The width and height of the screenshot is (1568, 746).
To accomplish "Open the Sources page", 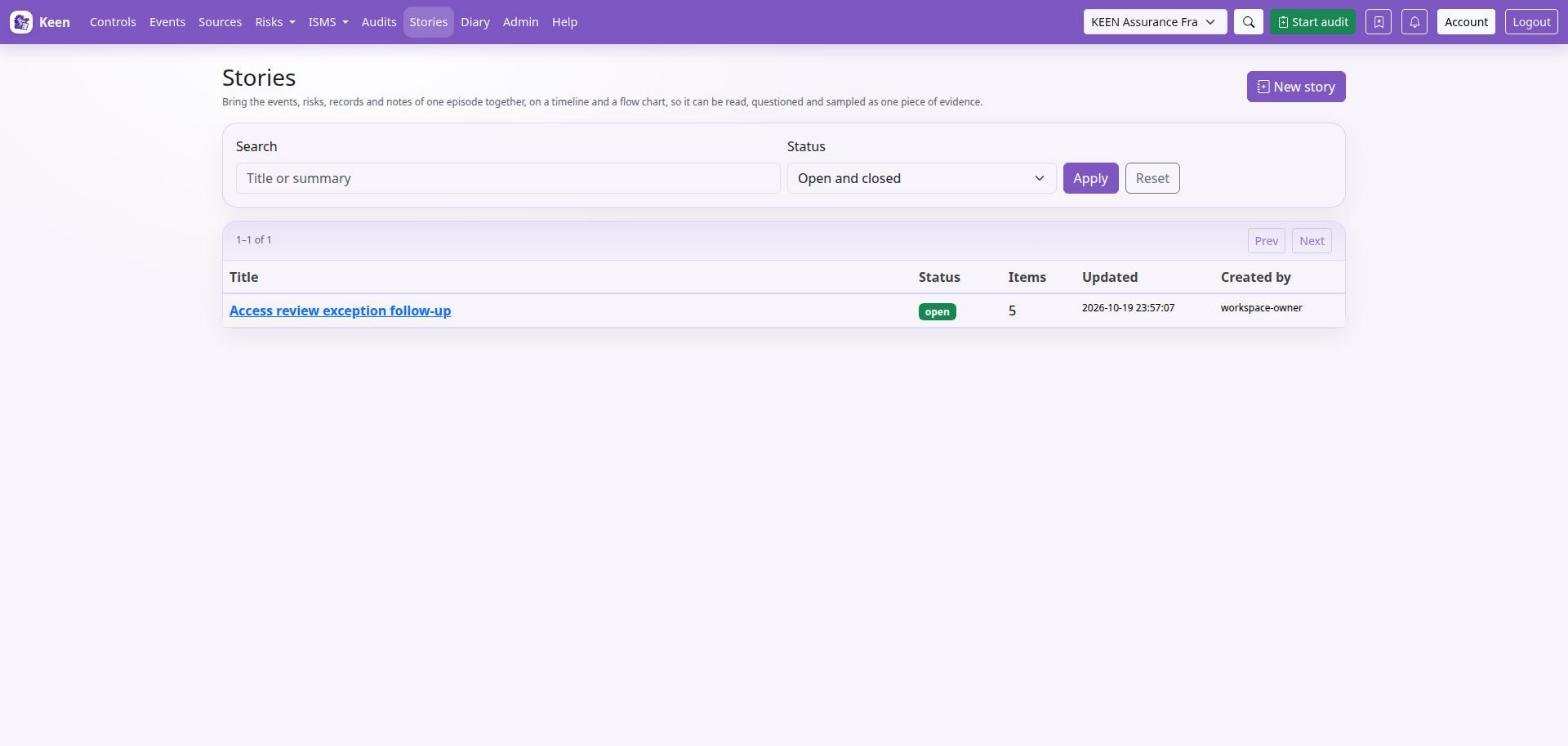I will point(220,22).
